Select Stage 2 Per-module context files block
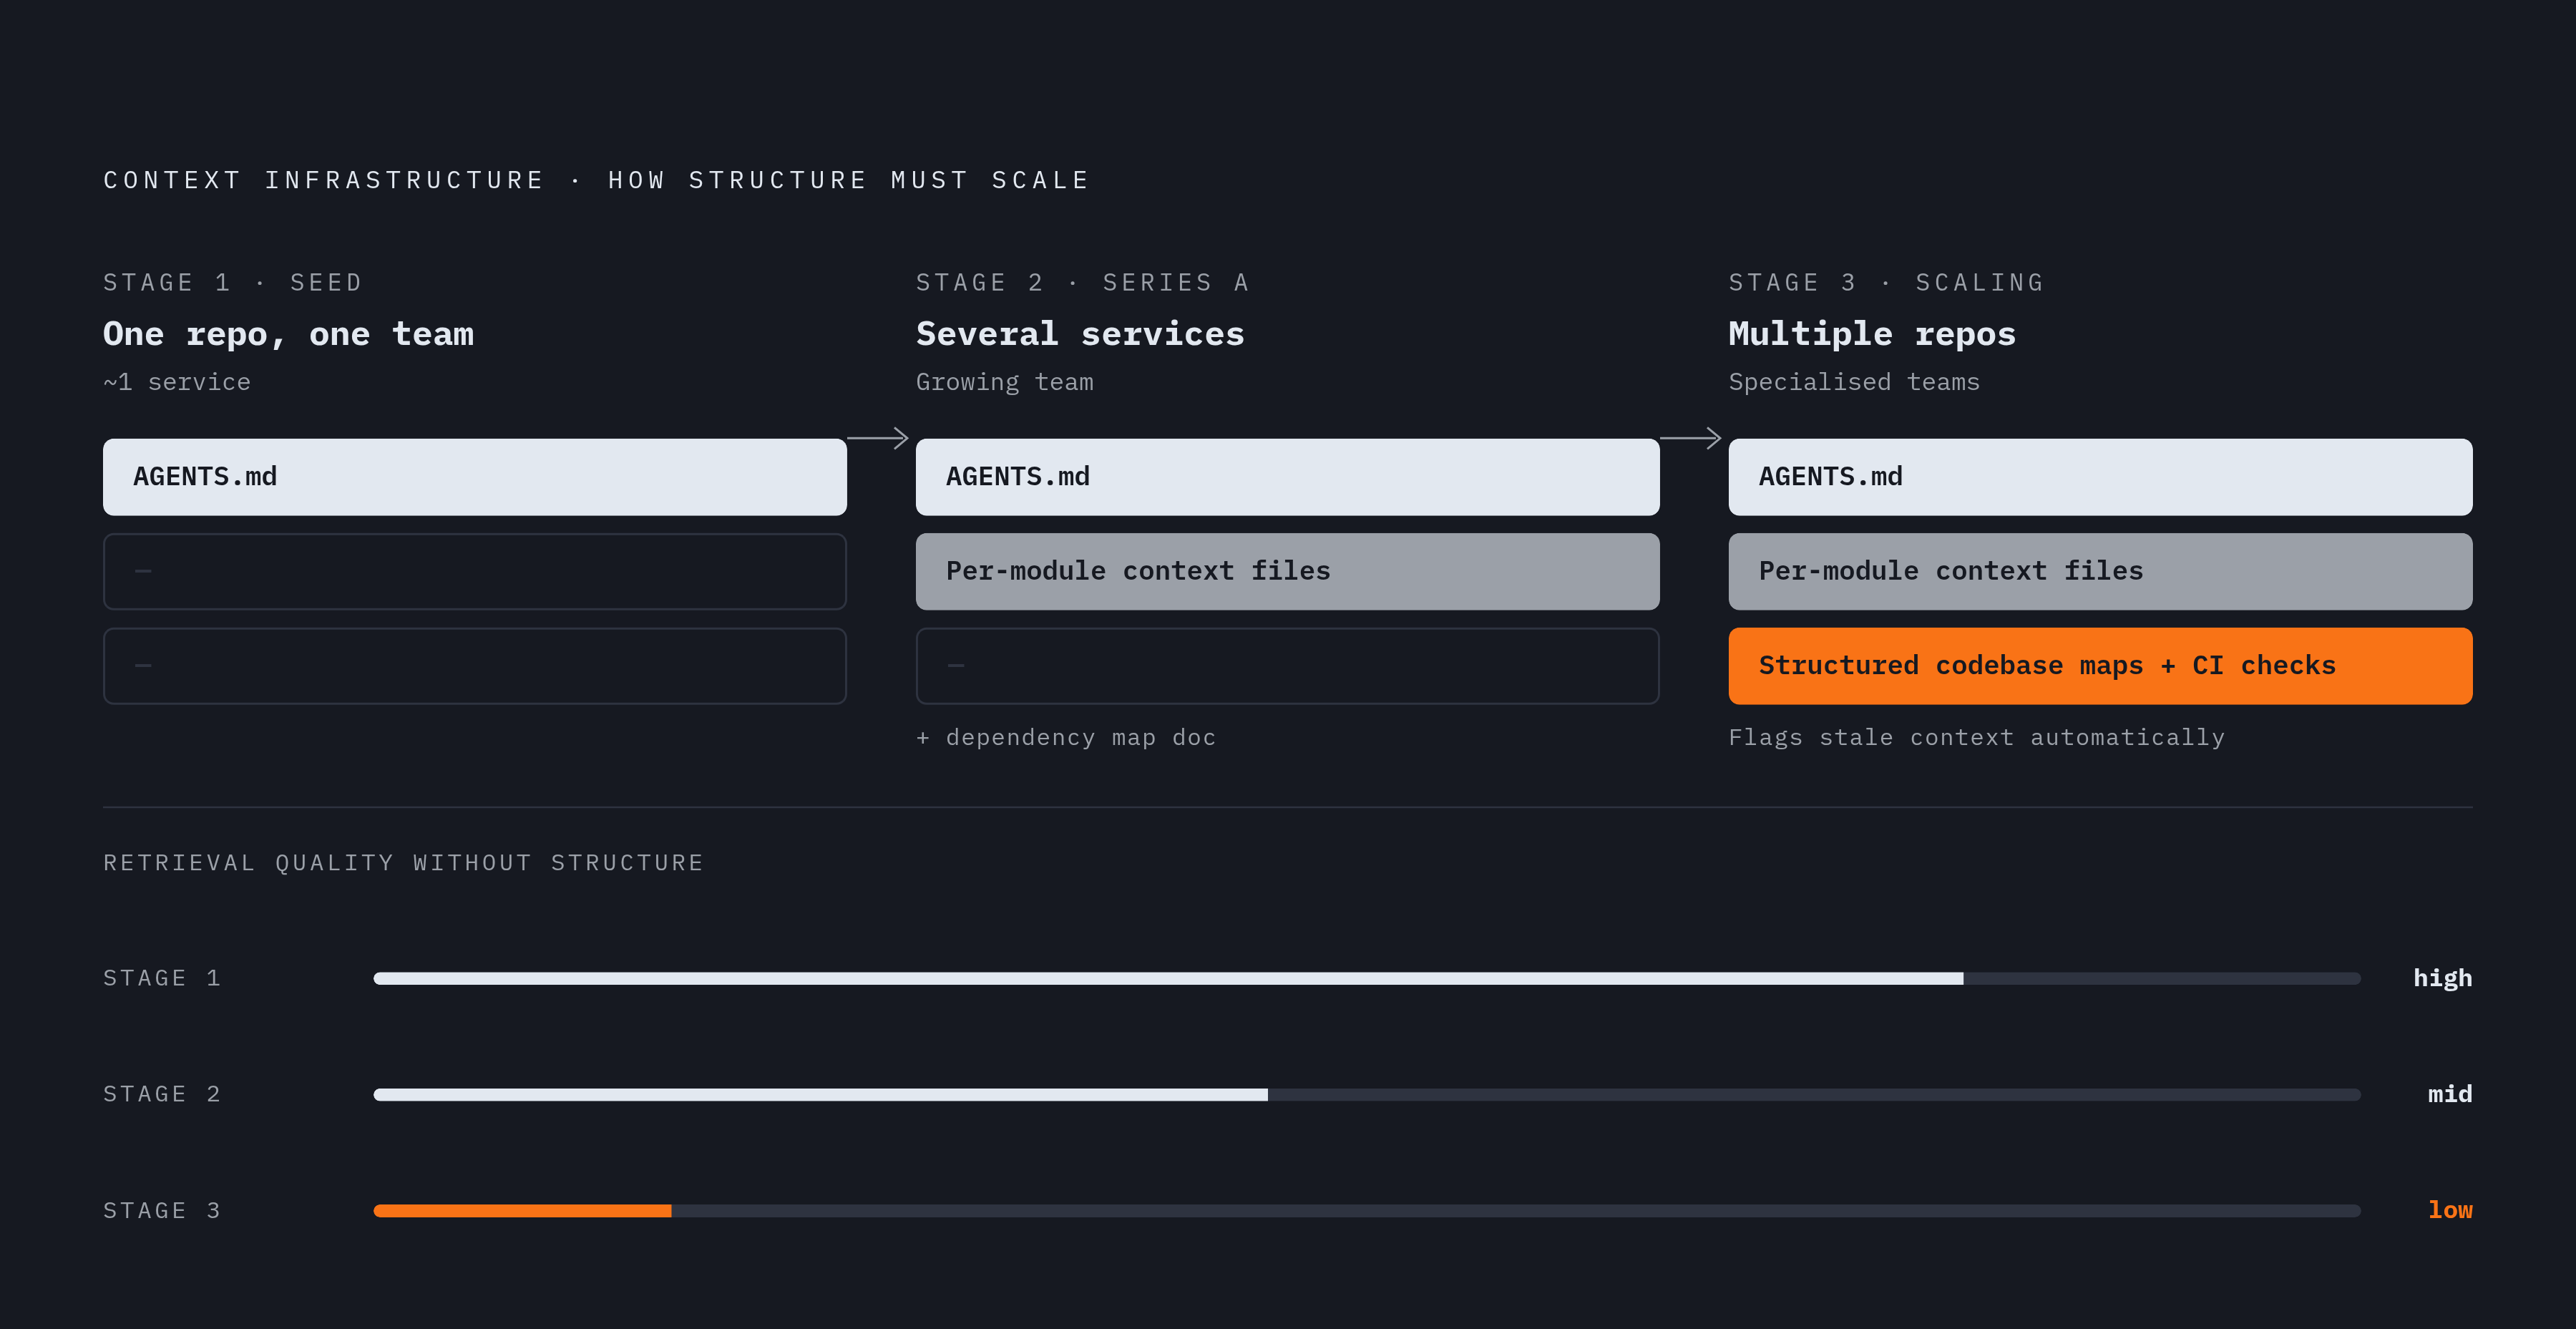This screenshot has height=1329, width=2576. pos(1287,571)
